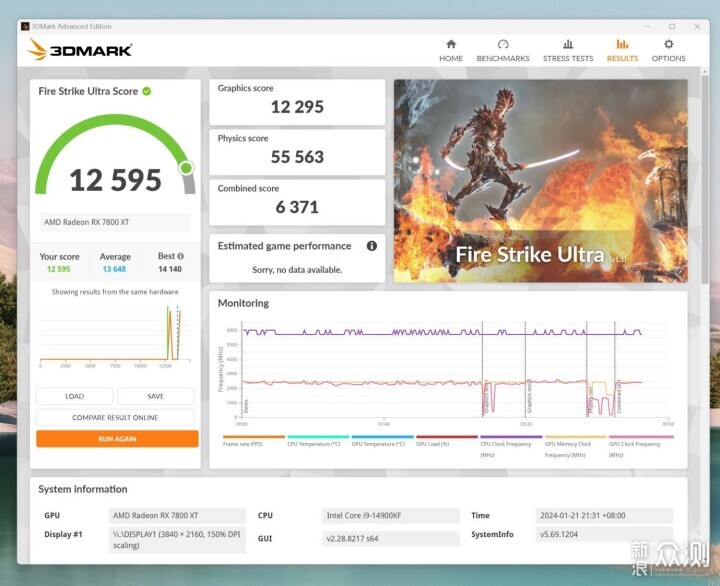Click the Average score 13 648
Image resolution: width=720 pixels, height=586 pixels.
pos(114,269)
